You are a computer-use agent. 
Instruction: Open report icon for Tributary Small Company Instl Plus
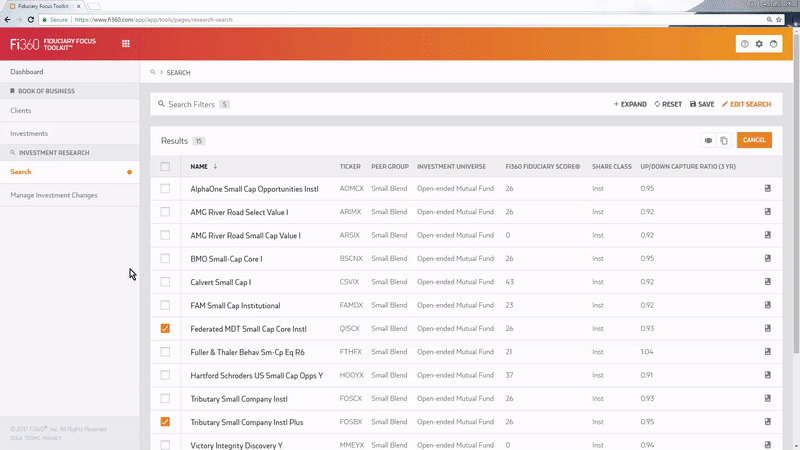tap(767, 422)
